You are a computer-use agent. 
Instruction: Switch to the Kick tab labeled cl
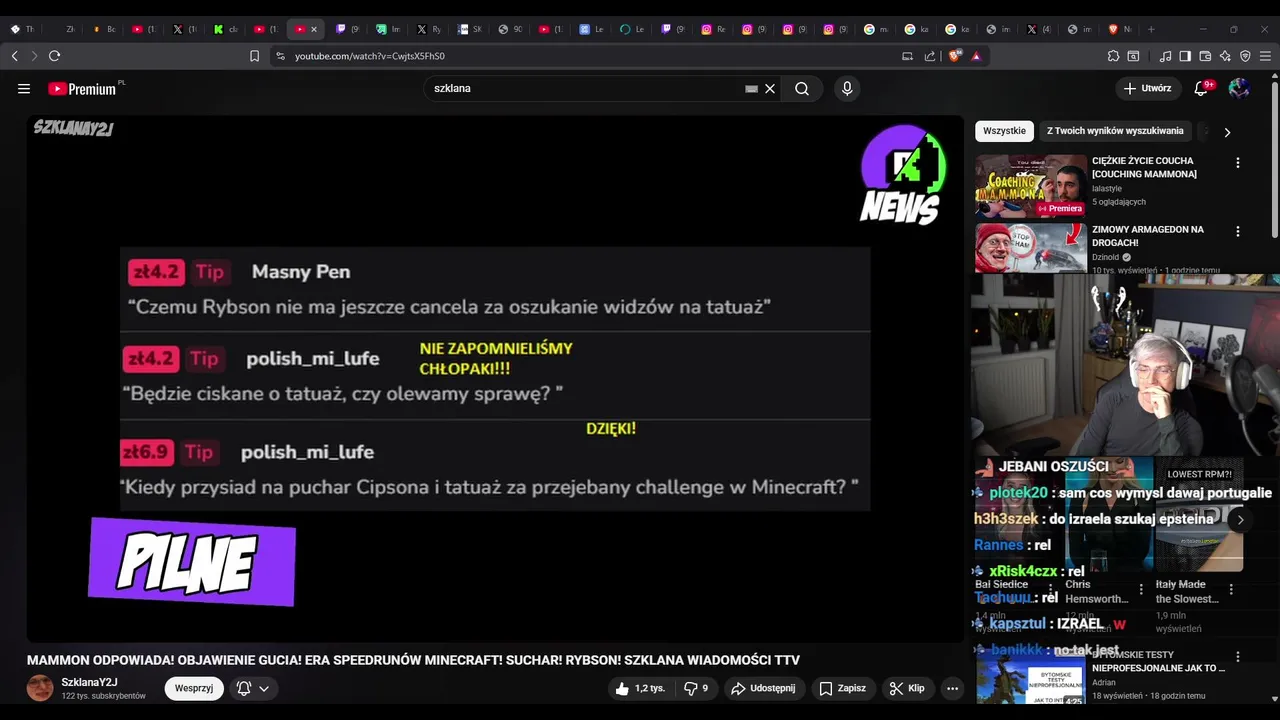tap(226, 29)
